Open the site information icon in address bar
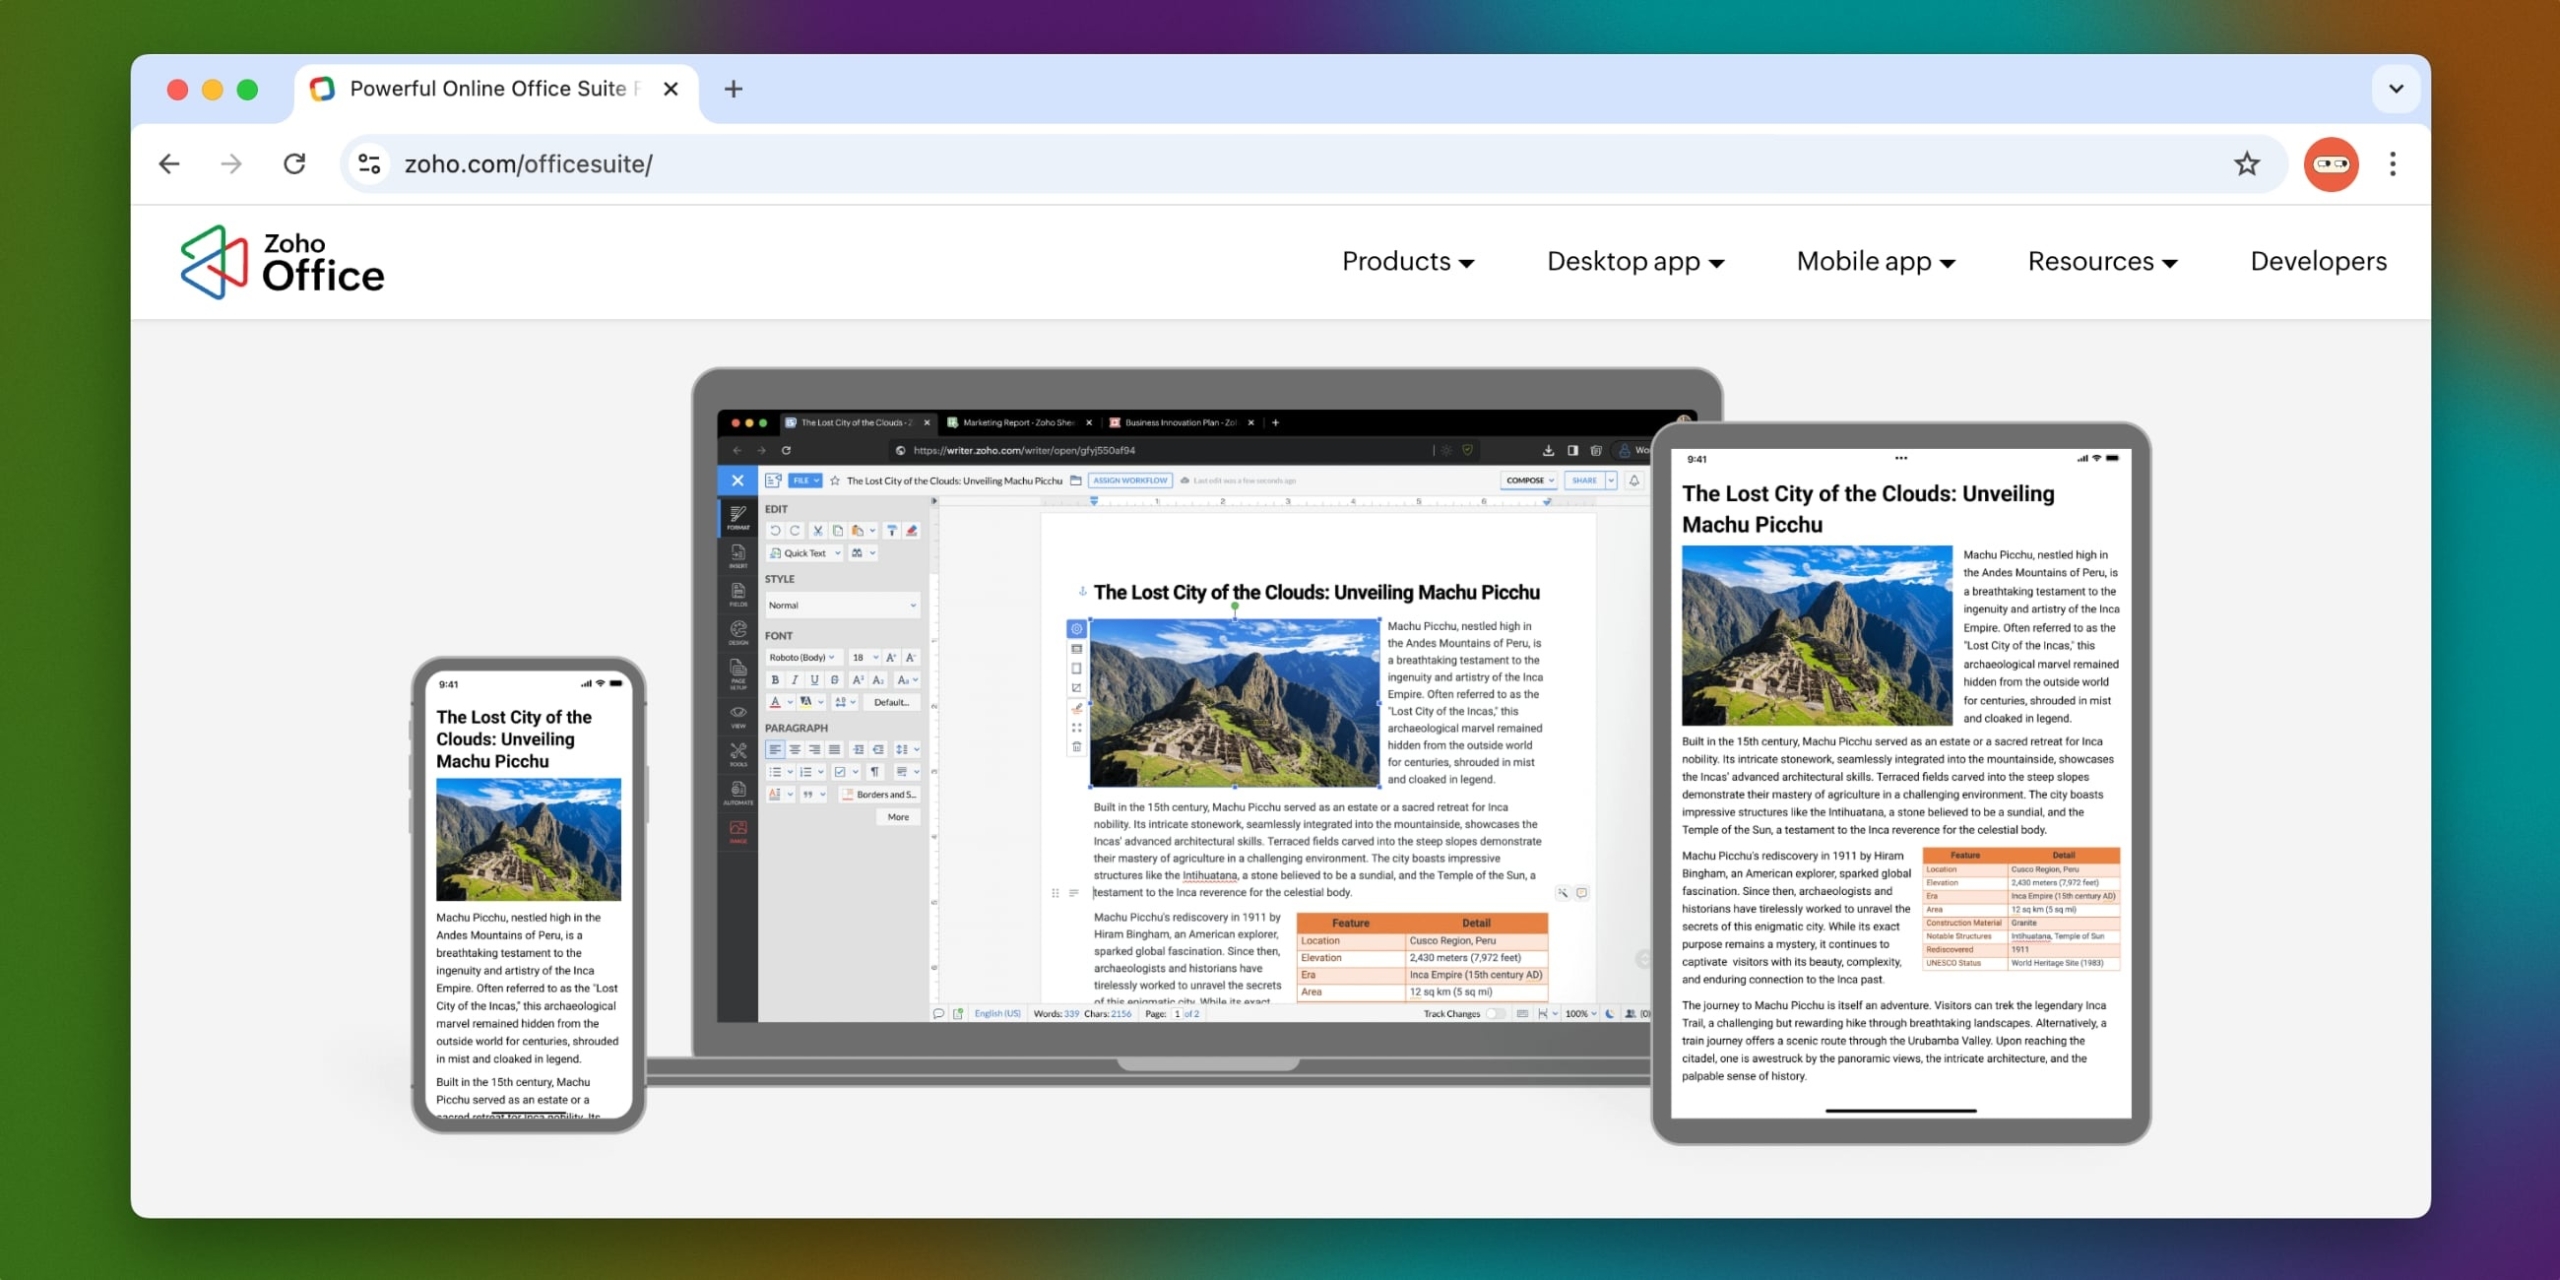This screenshot has height=1280, width=2560. coord(369,164)
